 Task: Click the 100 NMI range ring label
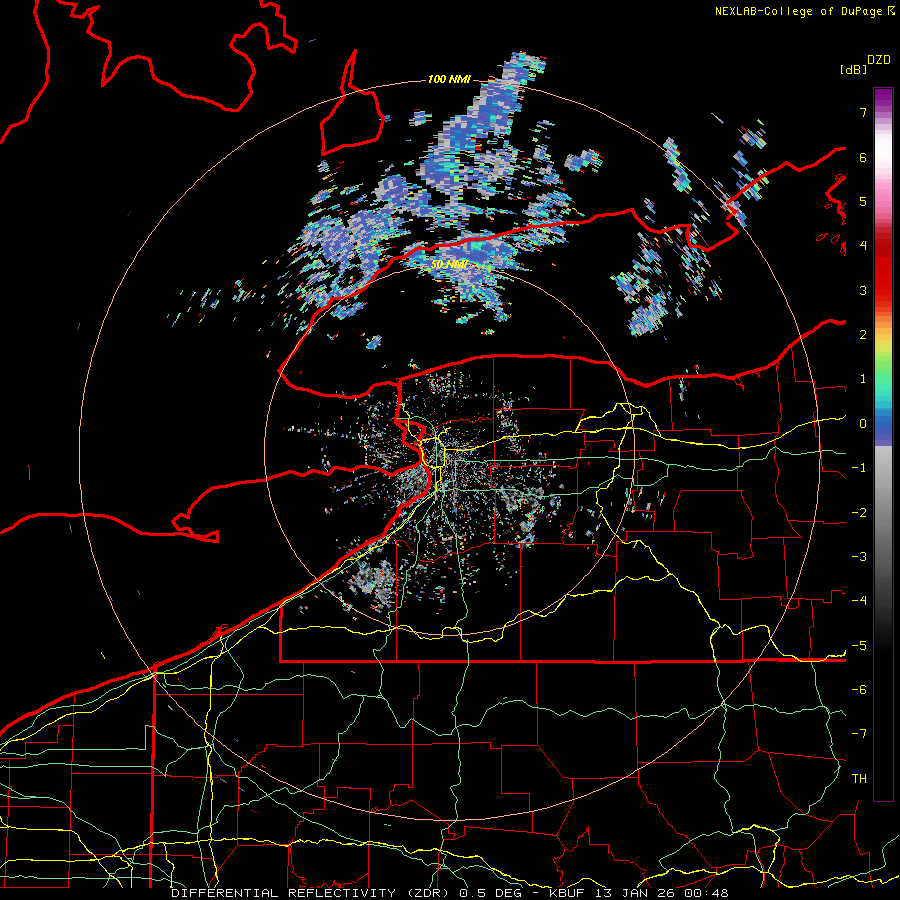pos(449,79)
